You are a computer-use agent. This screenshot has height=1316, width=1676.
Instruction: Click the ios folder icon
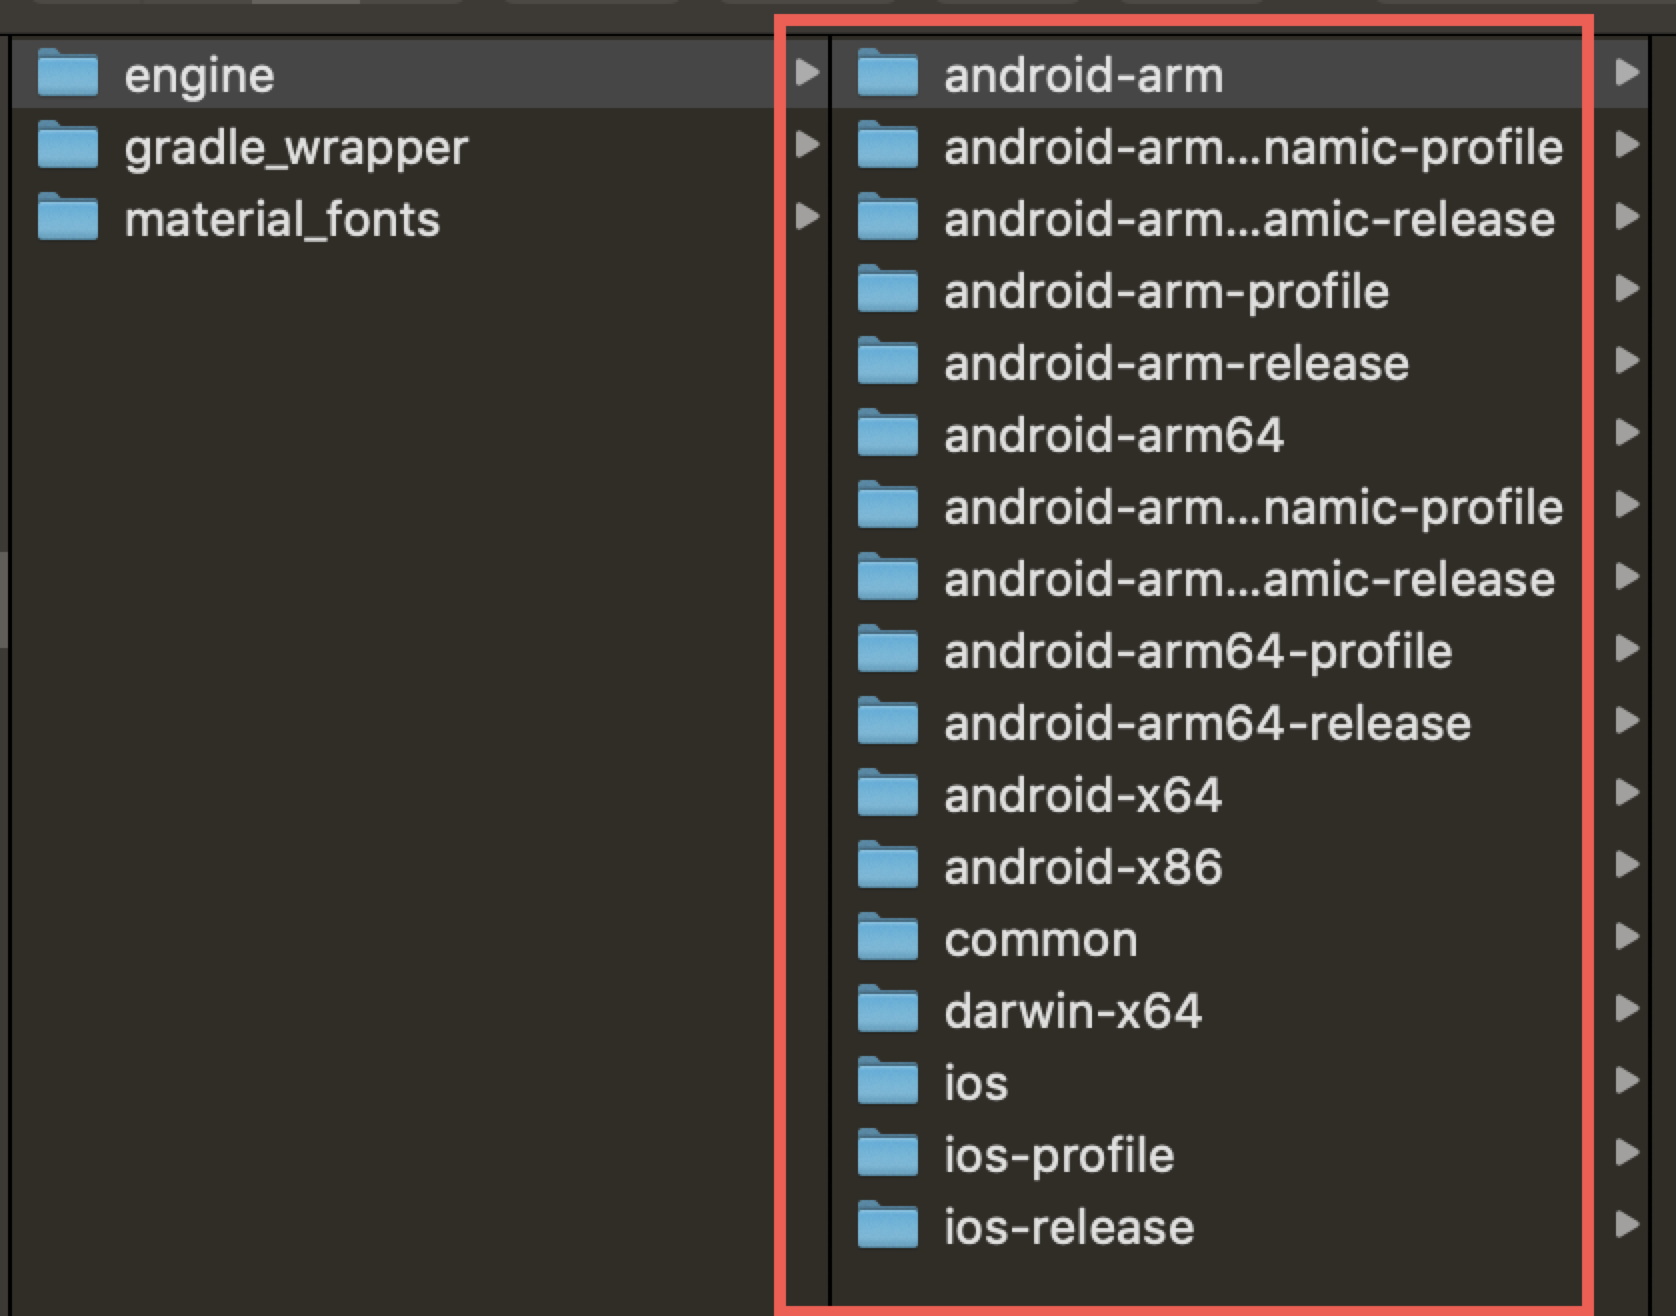point(888,1081)
